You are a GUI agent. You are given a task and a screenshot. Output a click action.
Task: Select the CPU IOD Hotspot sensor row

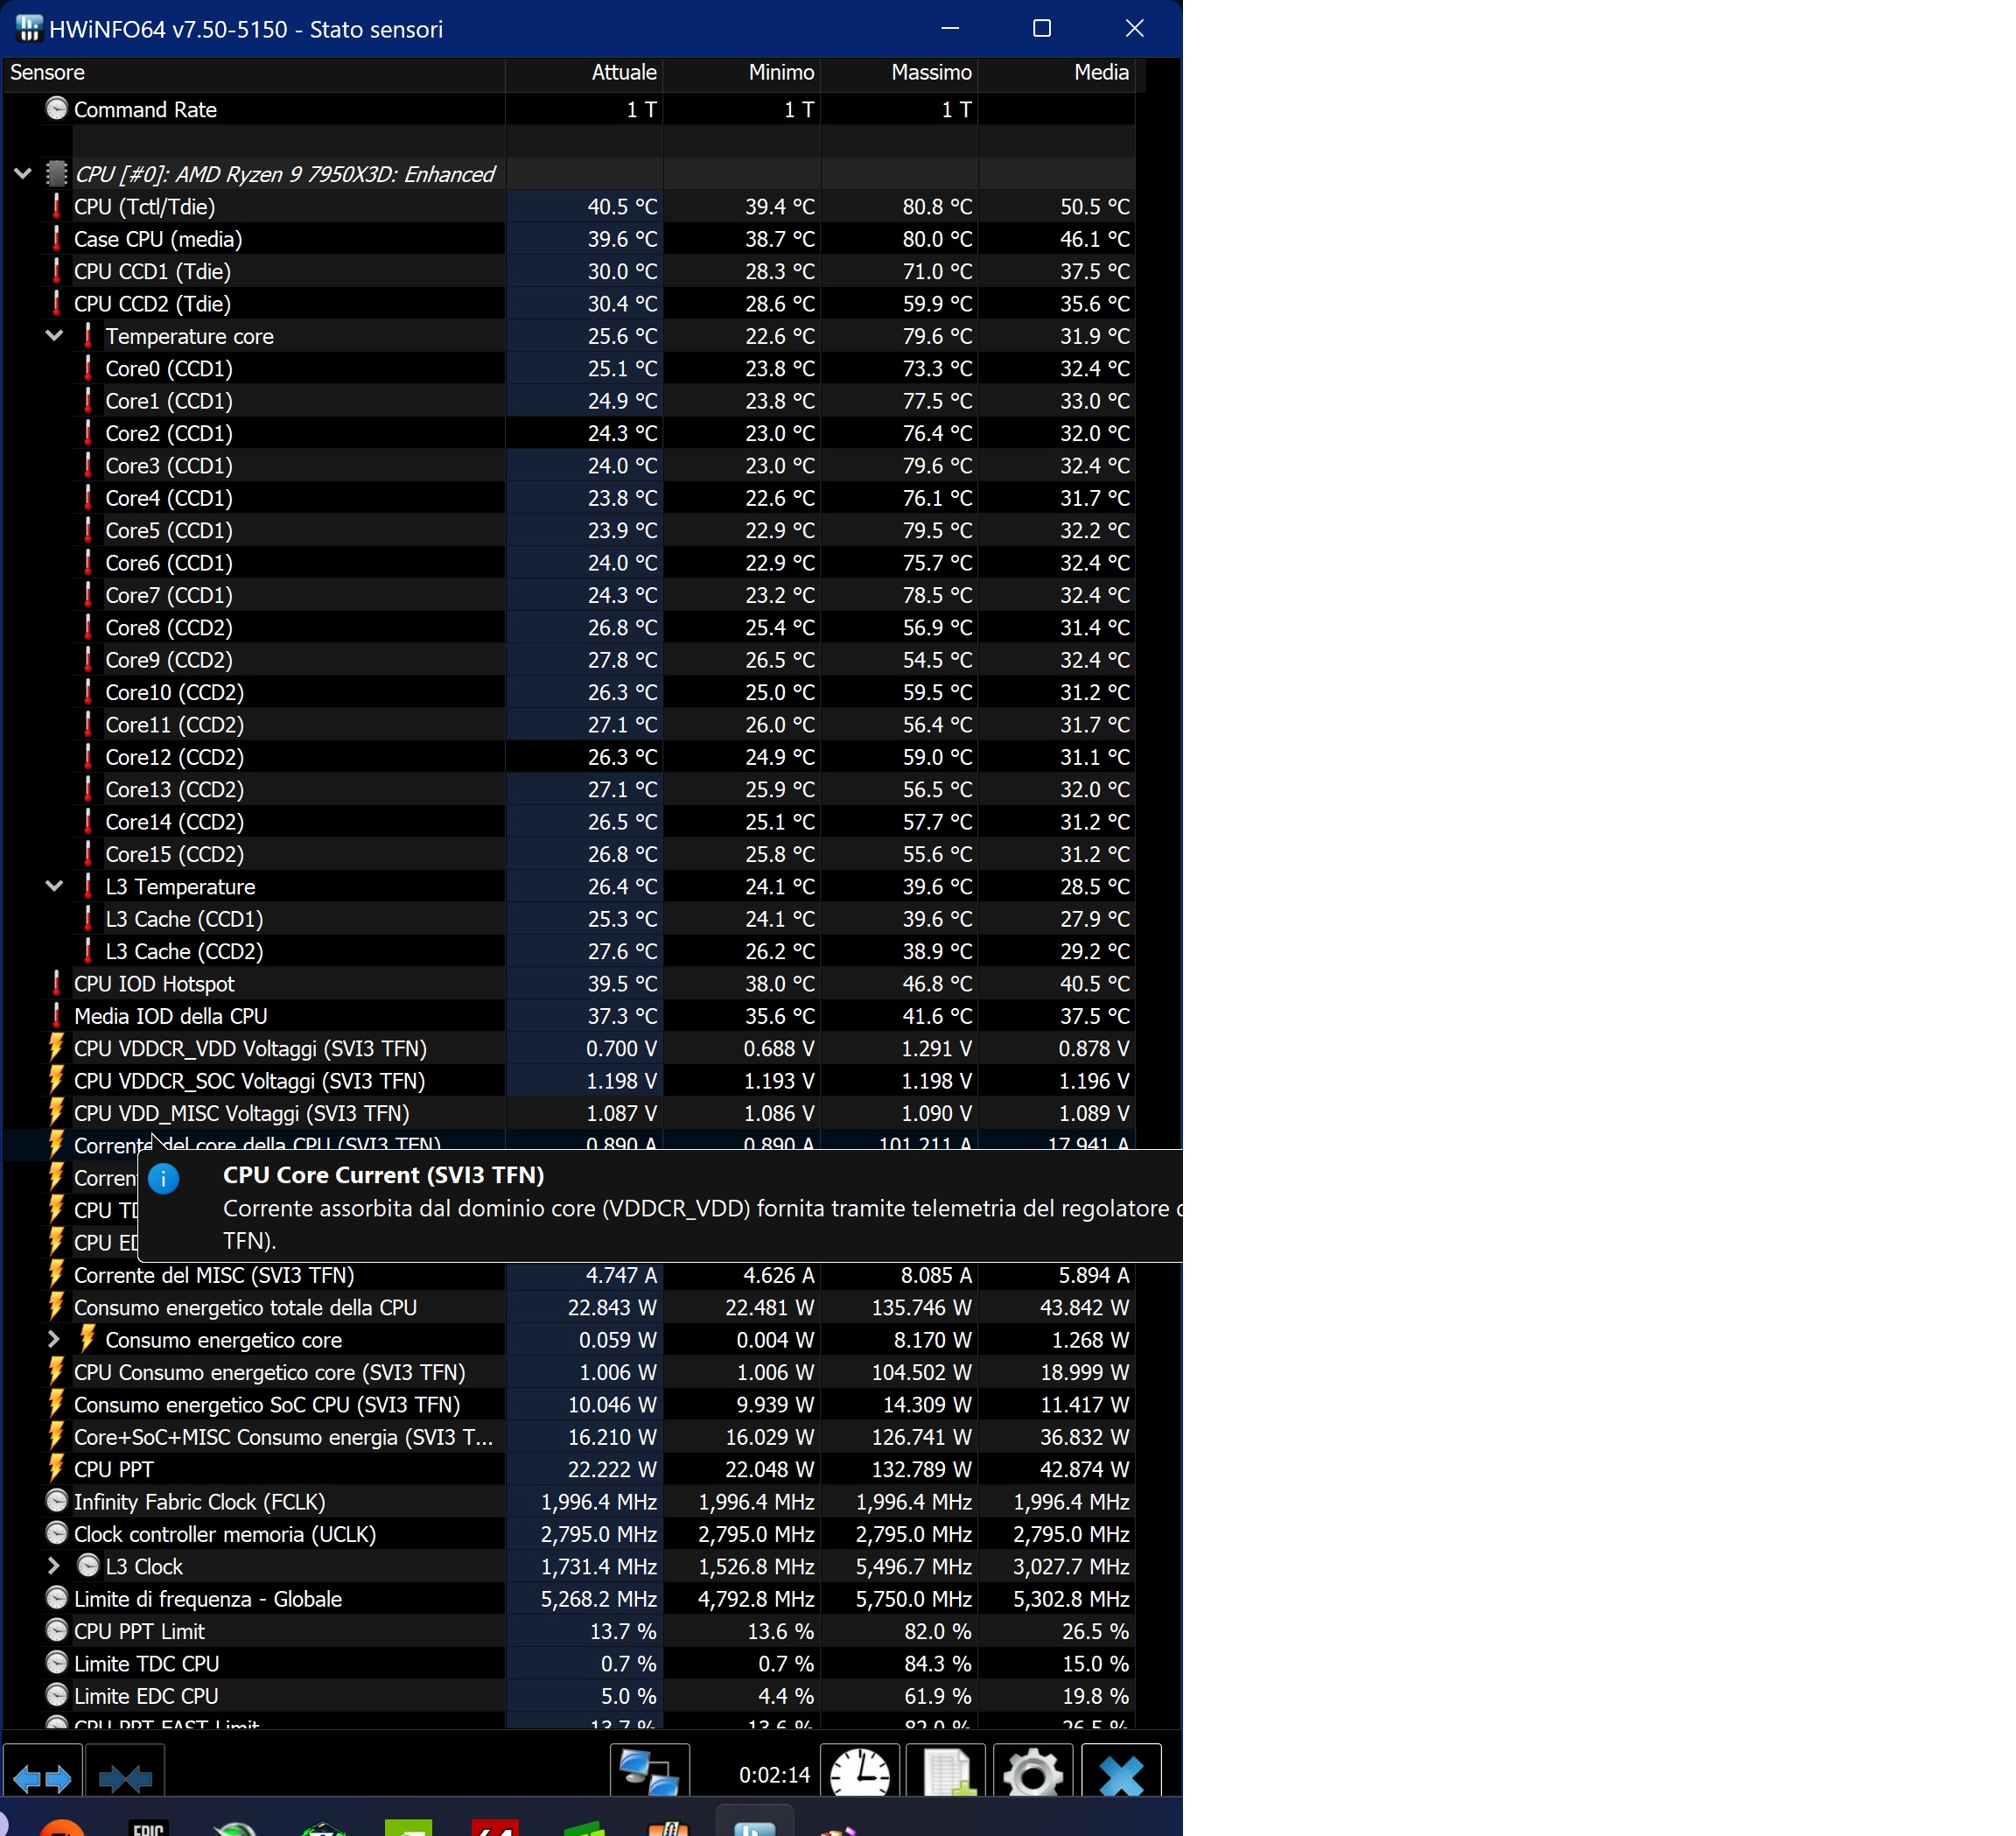pos(154,984)
